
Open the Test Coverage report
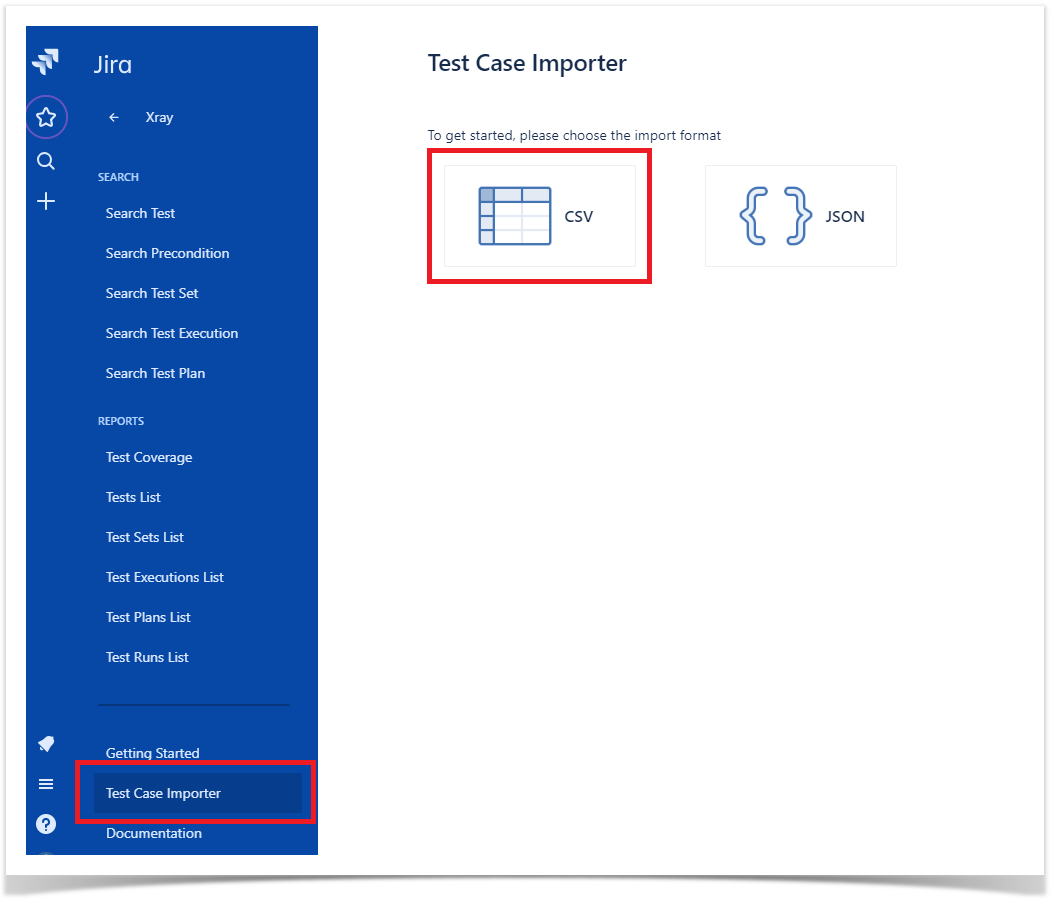point(149,457)
